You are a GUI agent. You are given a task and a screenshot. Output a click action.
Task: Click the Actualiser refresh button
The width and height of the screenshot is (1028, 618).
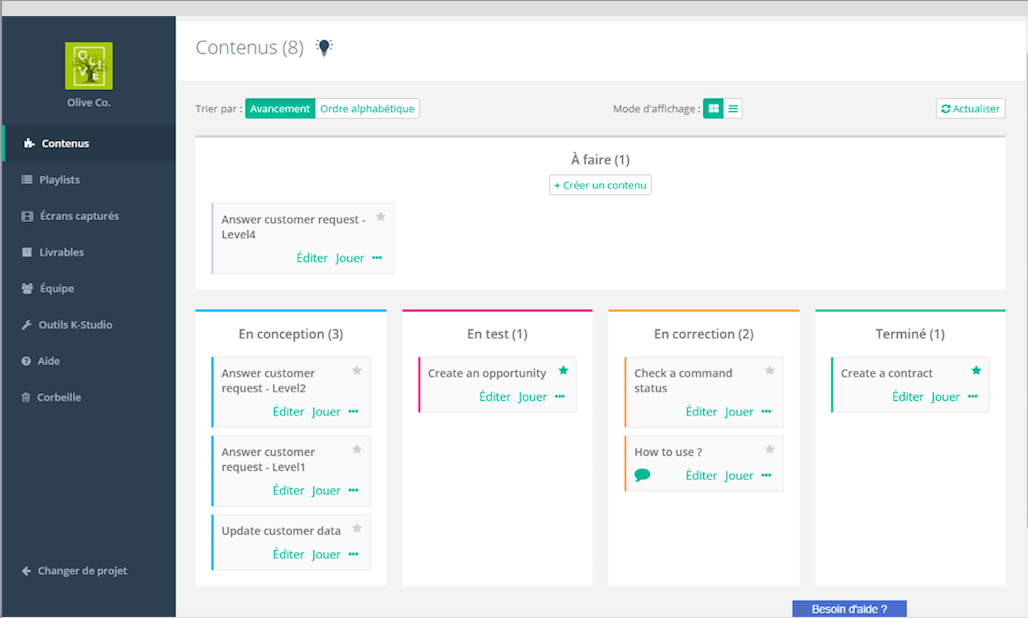pyautogui.click(x=970, y=109)
